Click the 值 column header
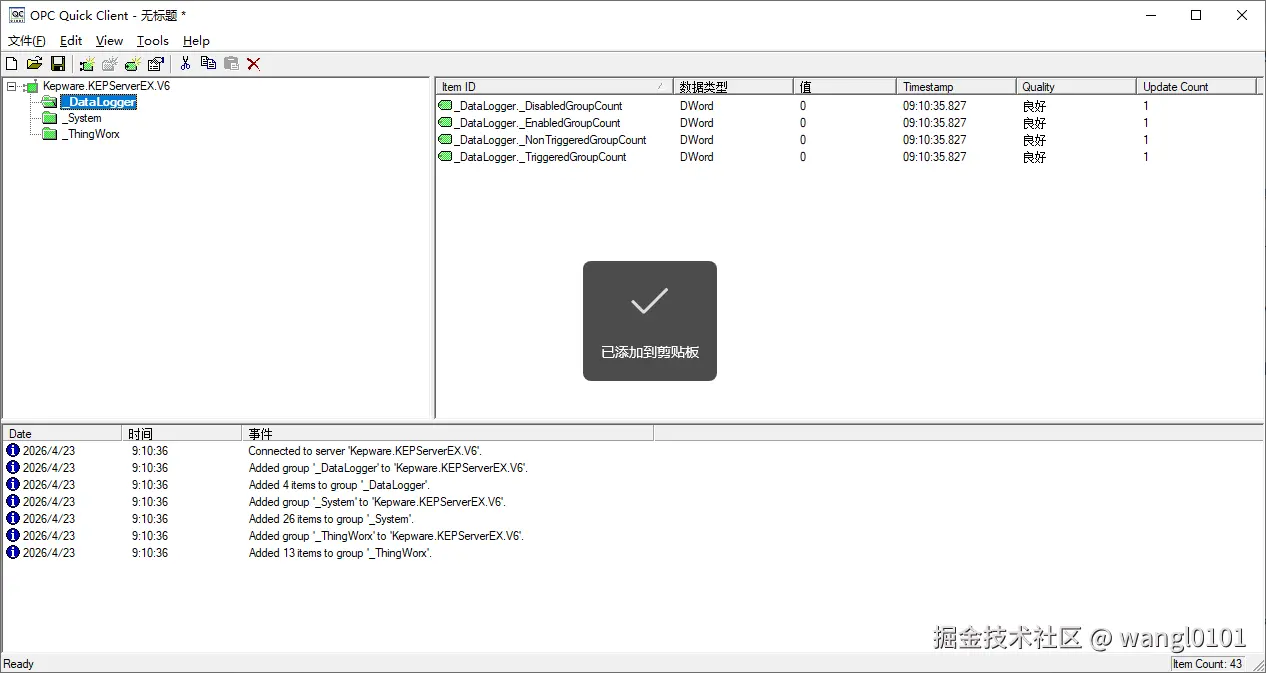This screenshot has height=673, width=1266. click(845, 87)
